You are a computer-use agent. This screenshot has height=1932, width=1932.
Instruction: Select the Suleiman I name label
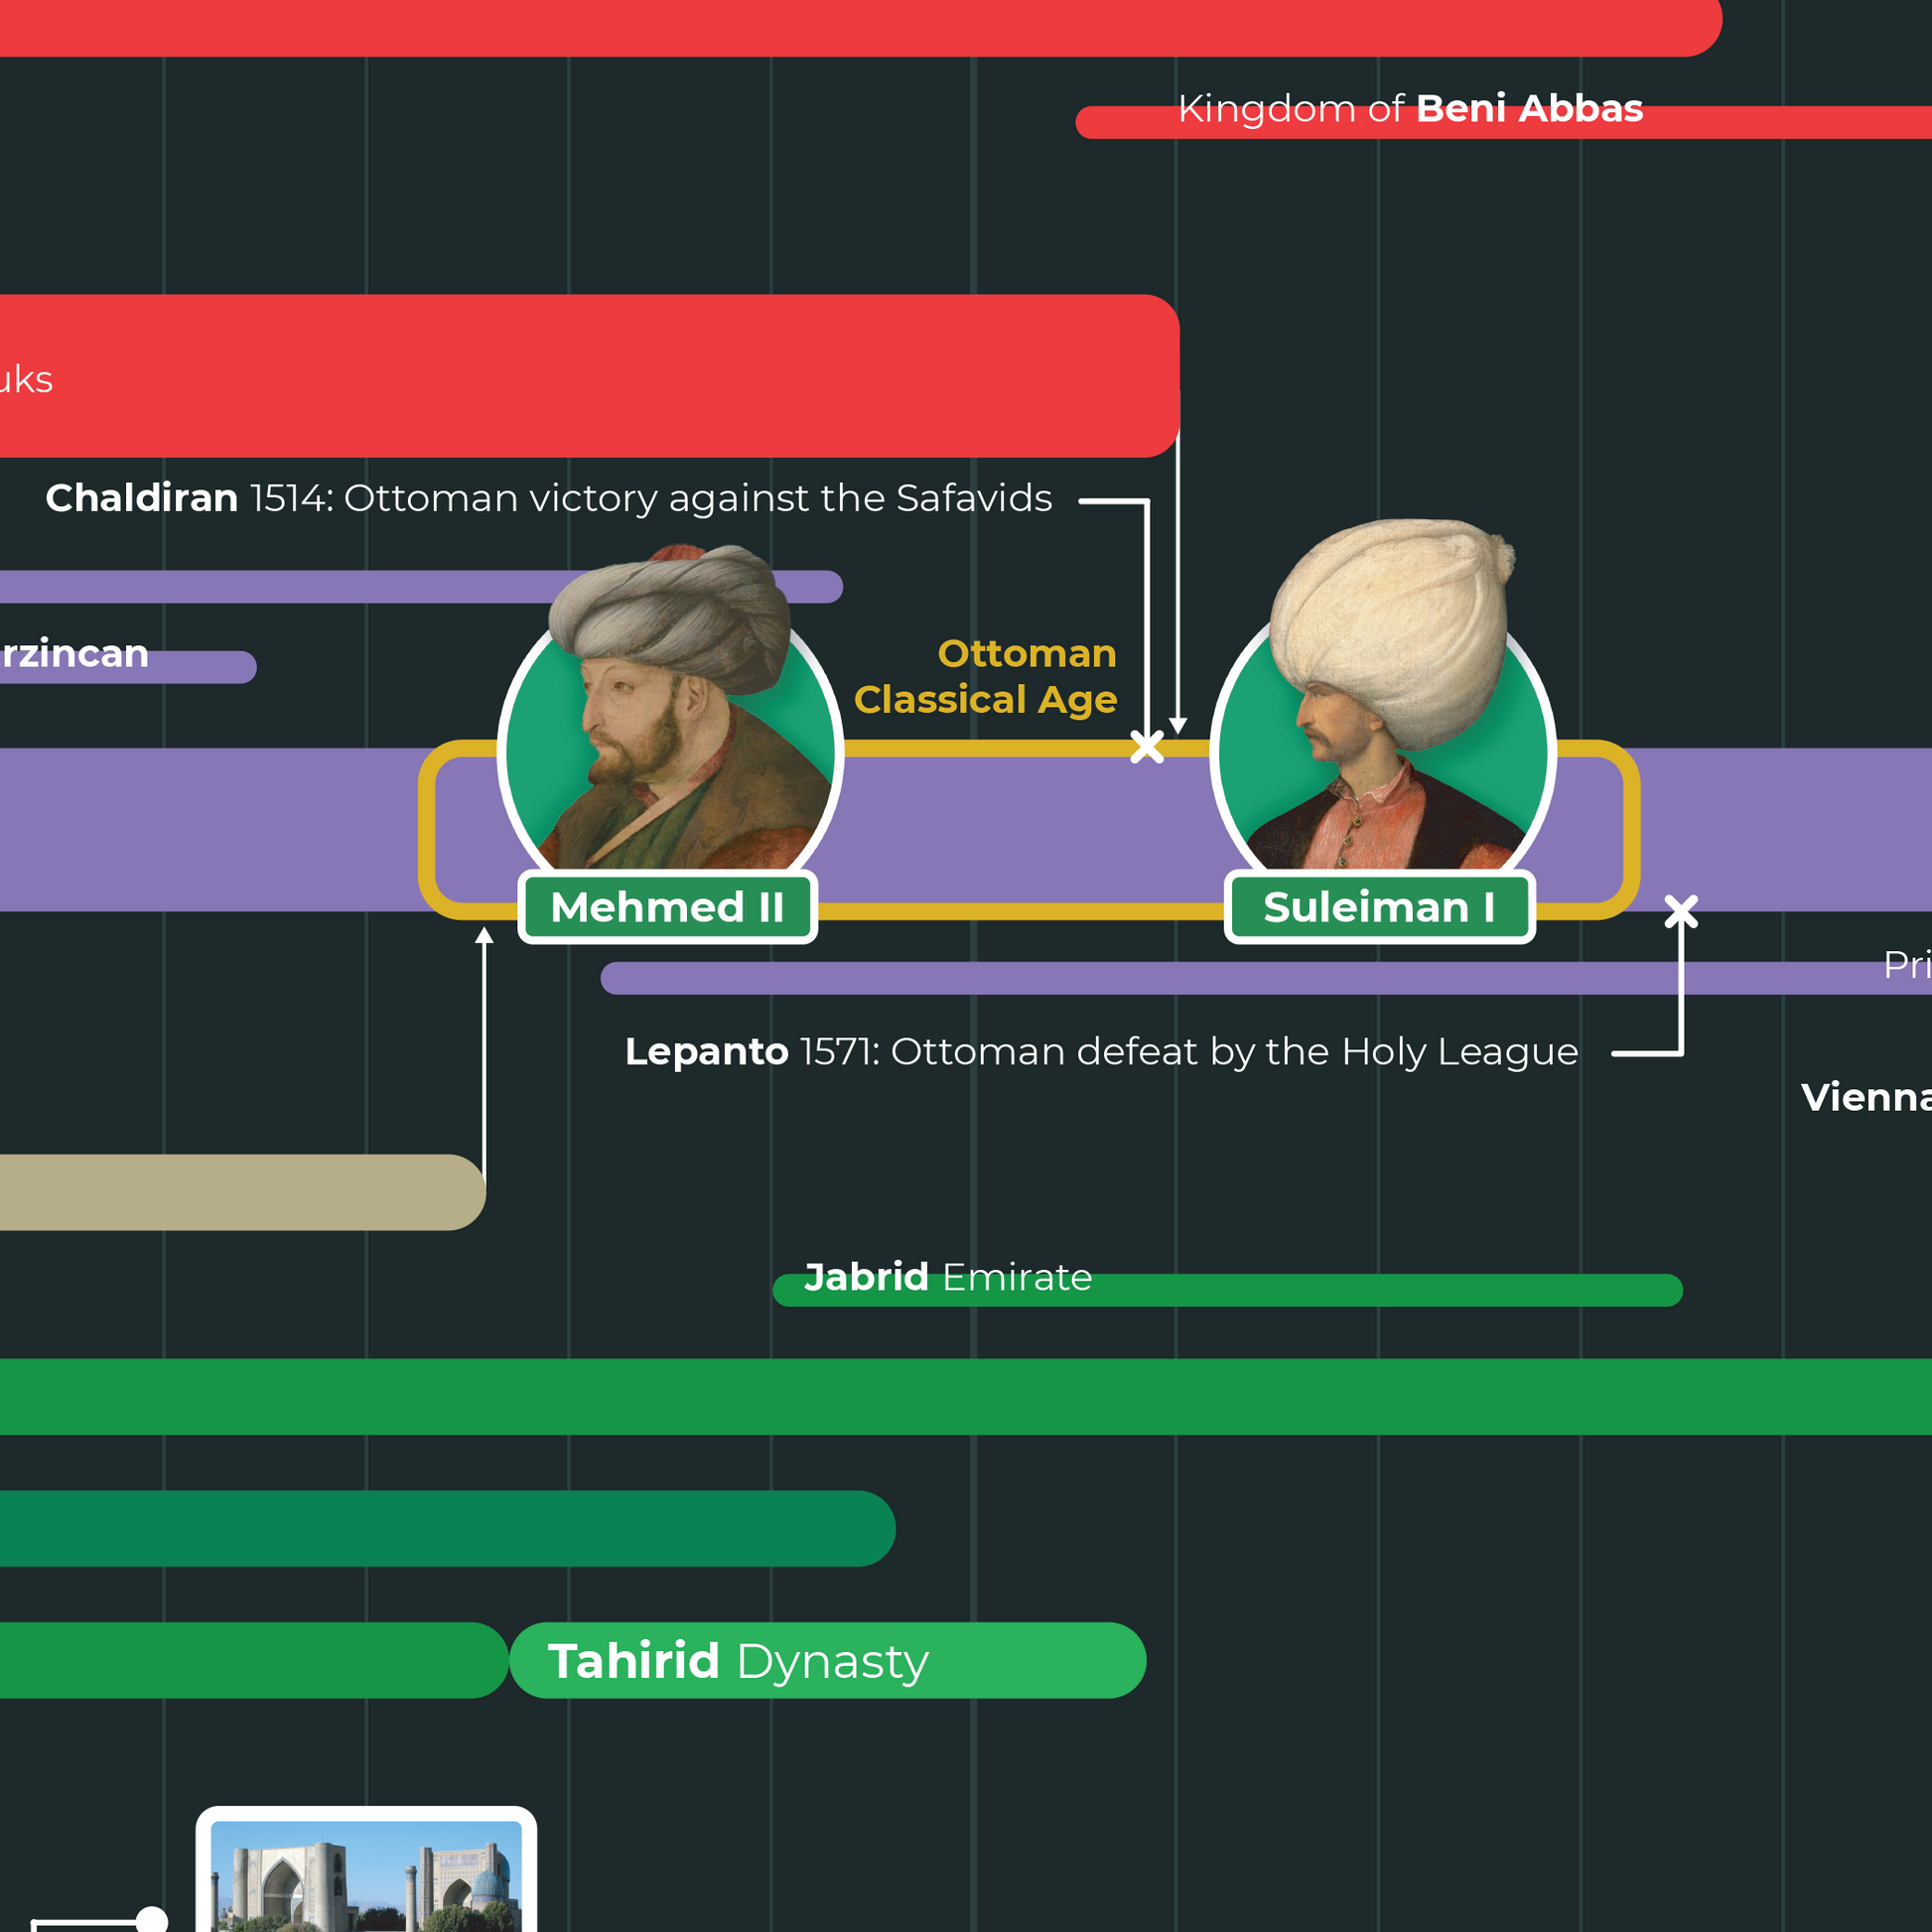point(1379,907)
